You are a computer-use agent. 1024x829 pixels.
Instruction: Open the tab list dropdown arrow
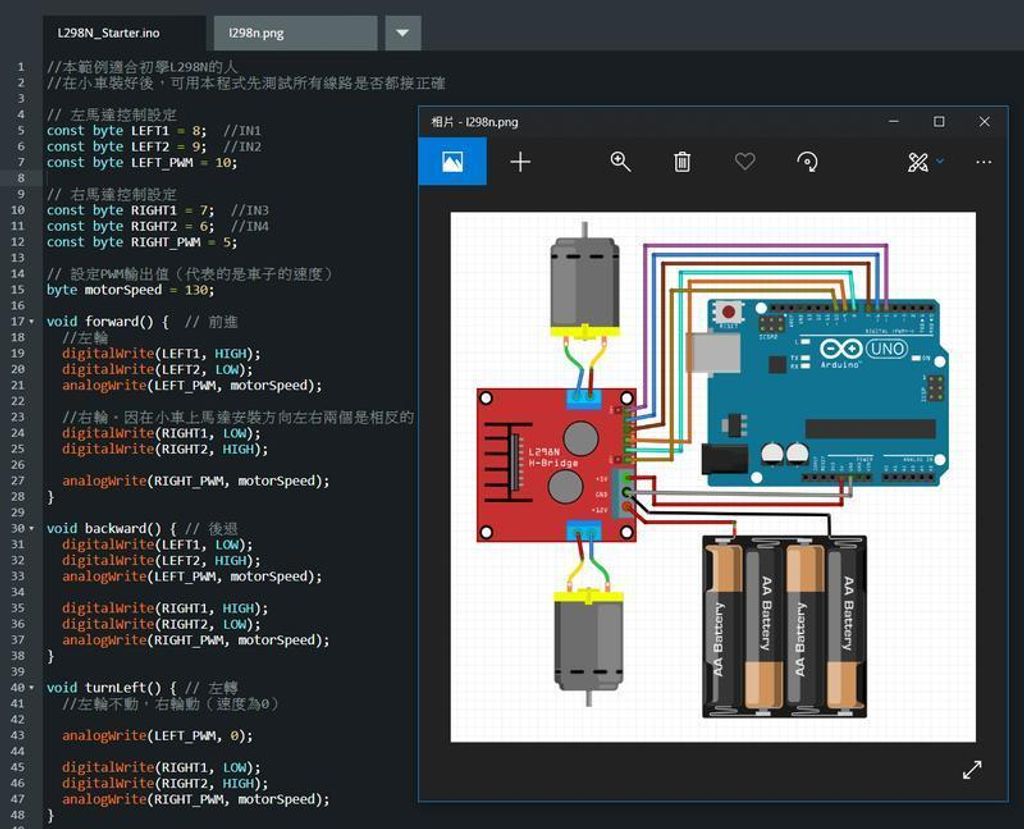(402, 33)
